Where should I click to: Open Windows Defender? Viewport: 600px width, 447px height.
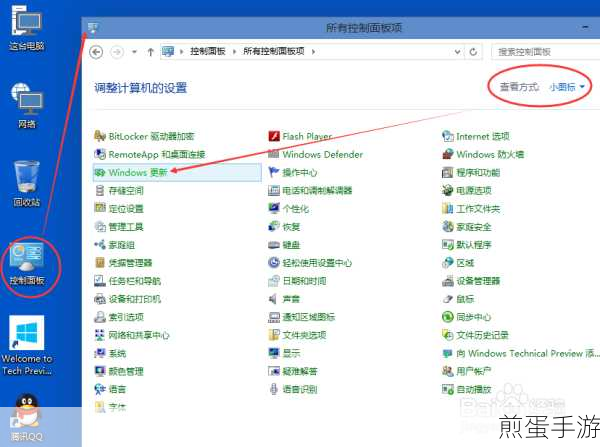(315, 154)
